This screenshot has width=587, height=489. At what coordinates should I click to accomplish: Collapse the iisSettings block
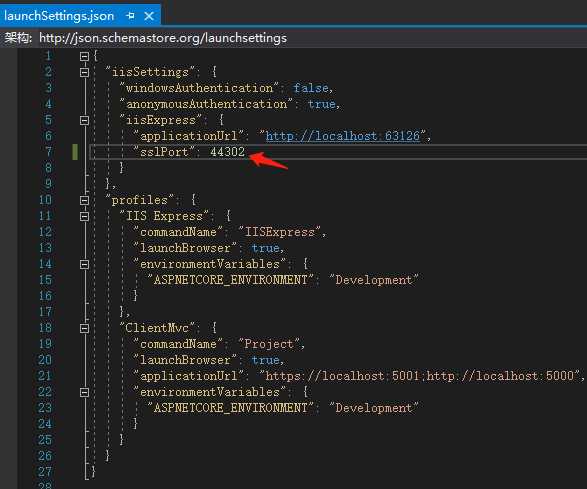pos(85,72)
